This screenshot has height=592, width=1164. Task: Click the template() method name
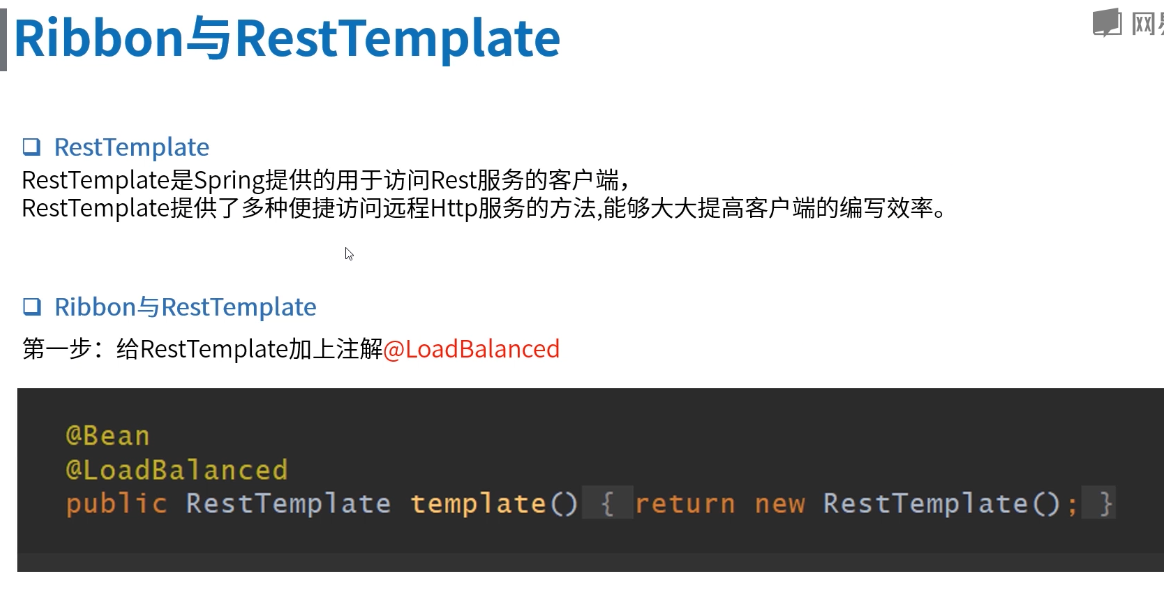tap(494, 504)
